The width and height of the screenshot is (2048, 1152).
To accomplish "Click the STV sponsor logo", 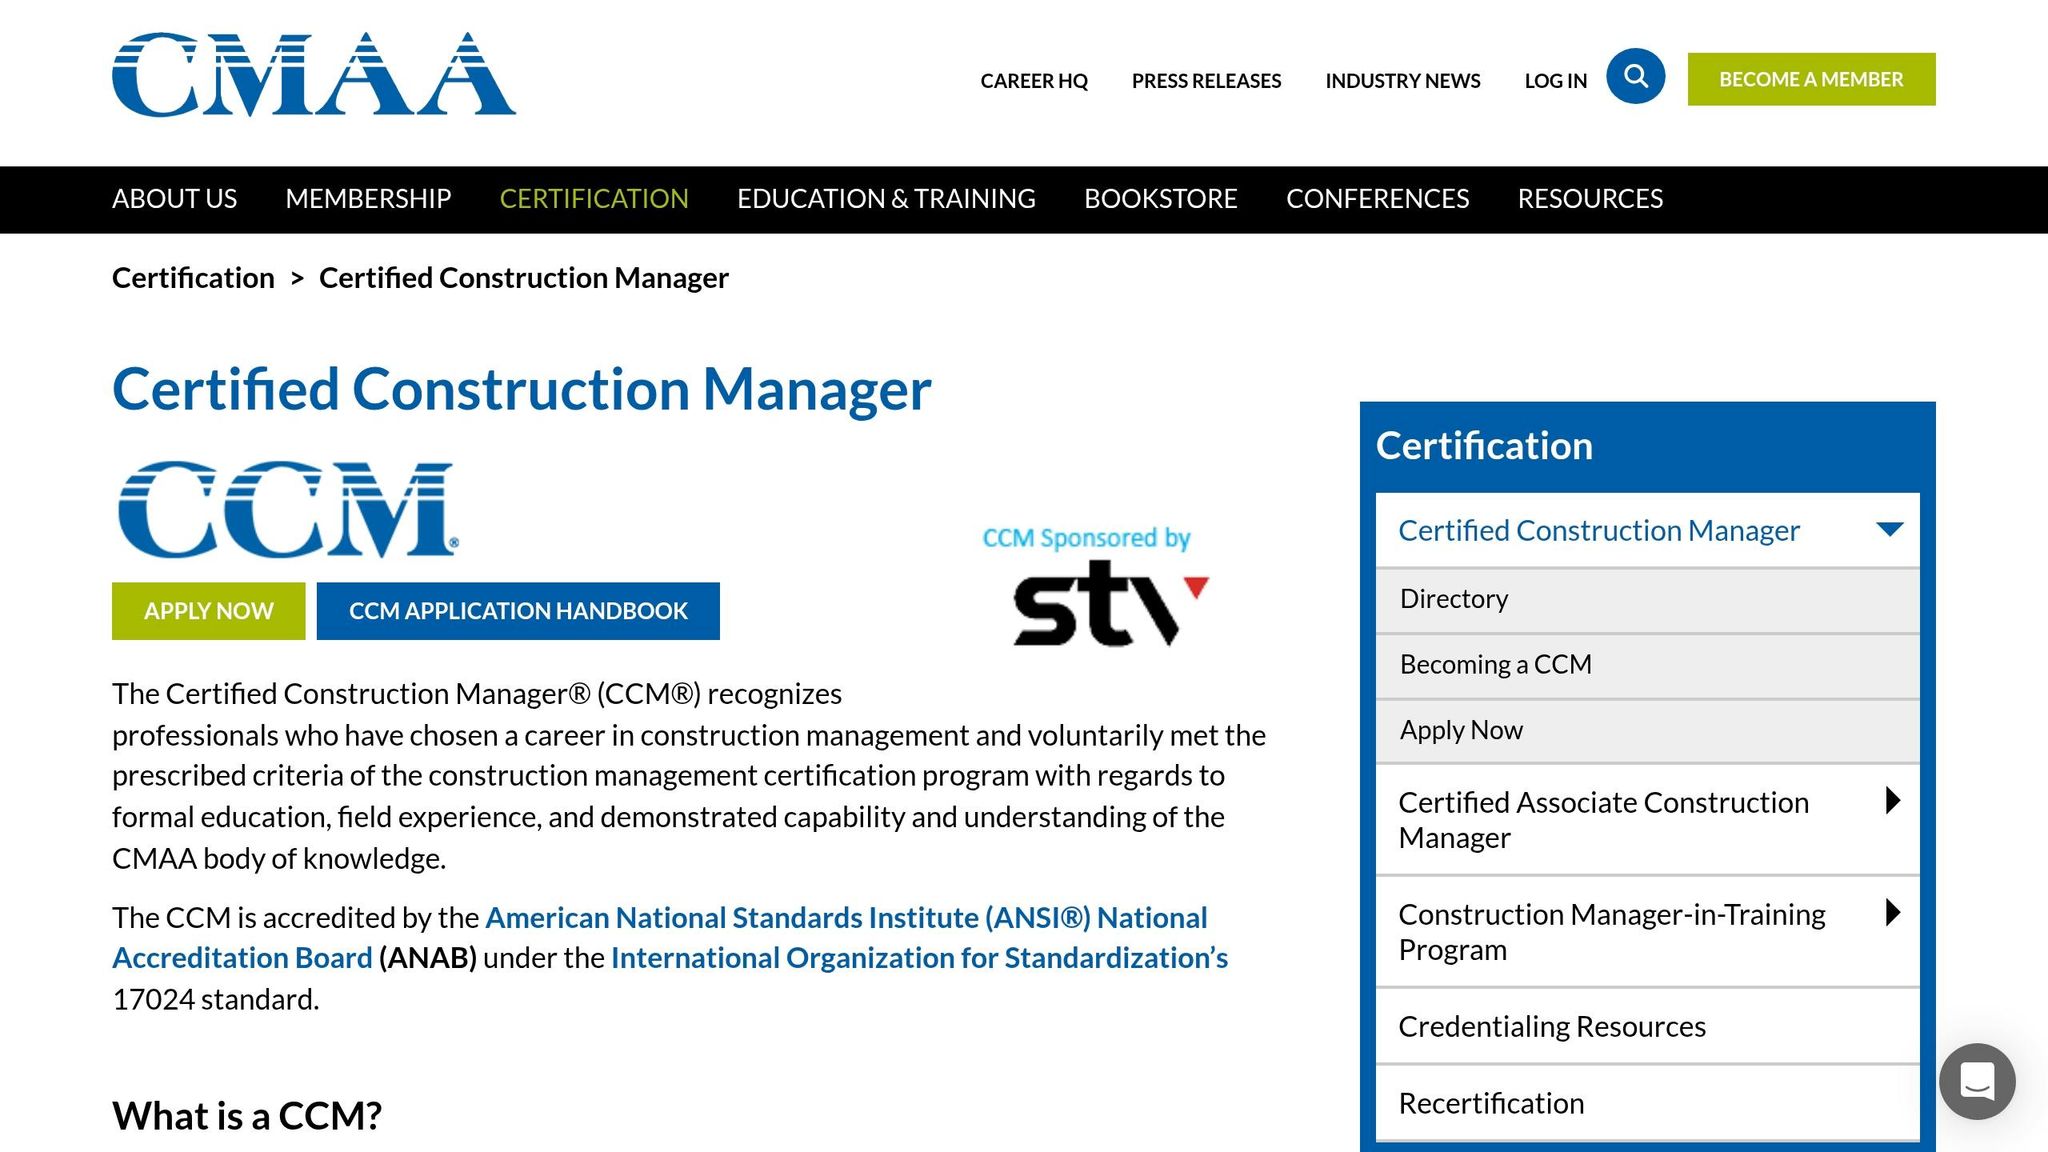I will click(1111, 603).
